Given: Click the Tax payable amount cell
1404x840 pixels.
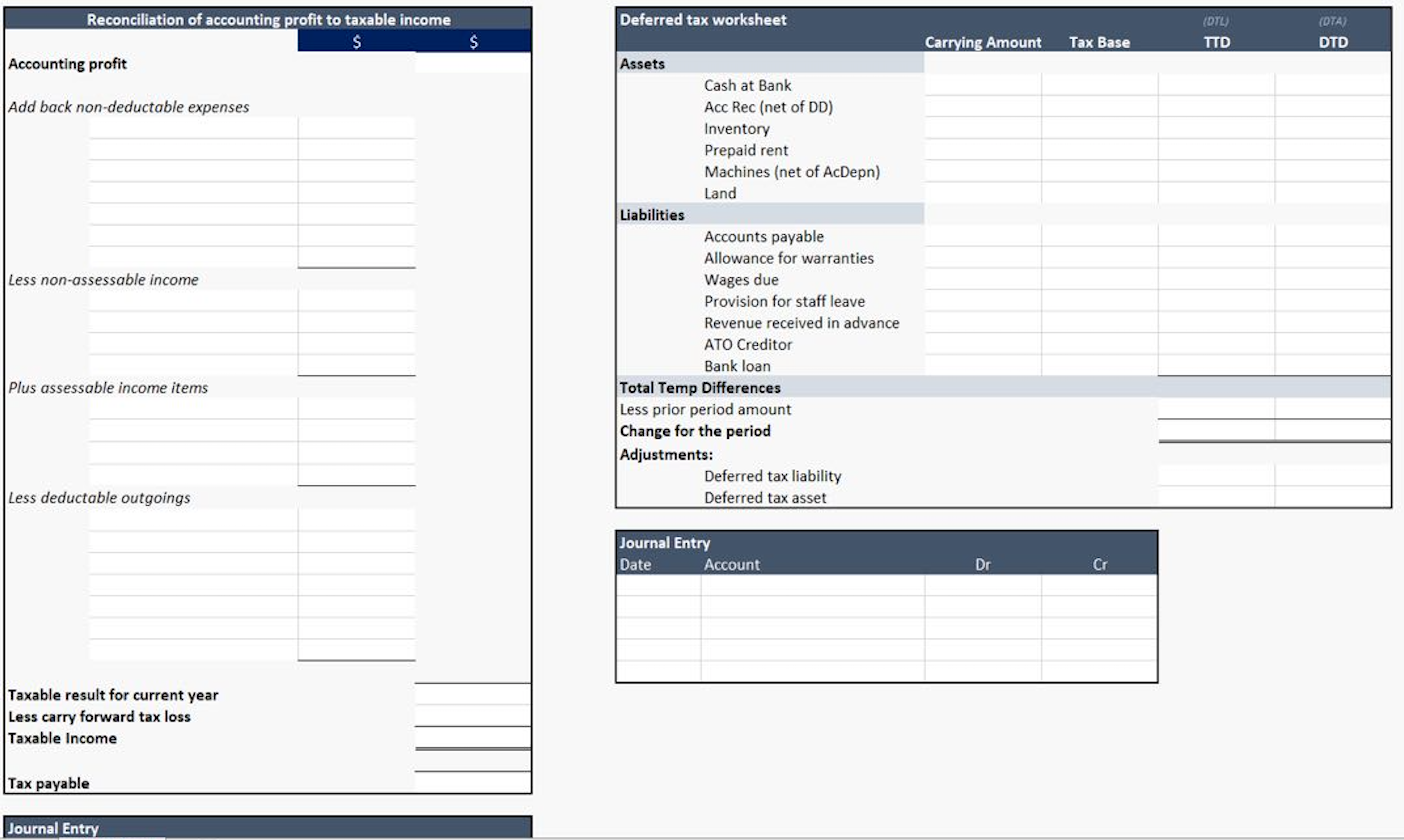Looking at the screenshot, I should [x=473, y=782].
